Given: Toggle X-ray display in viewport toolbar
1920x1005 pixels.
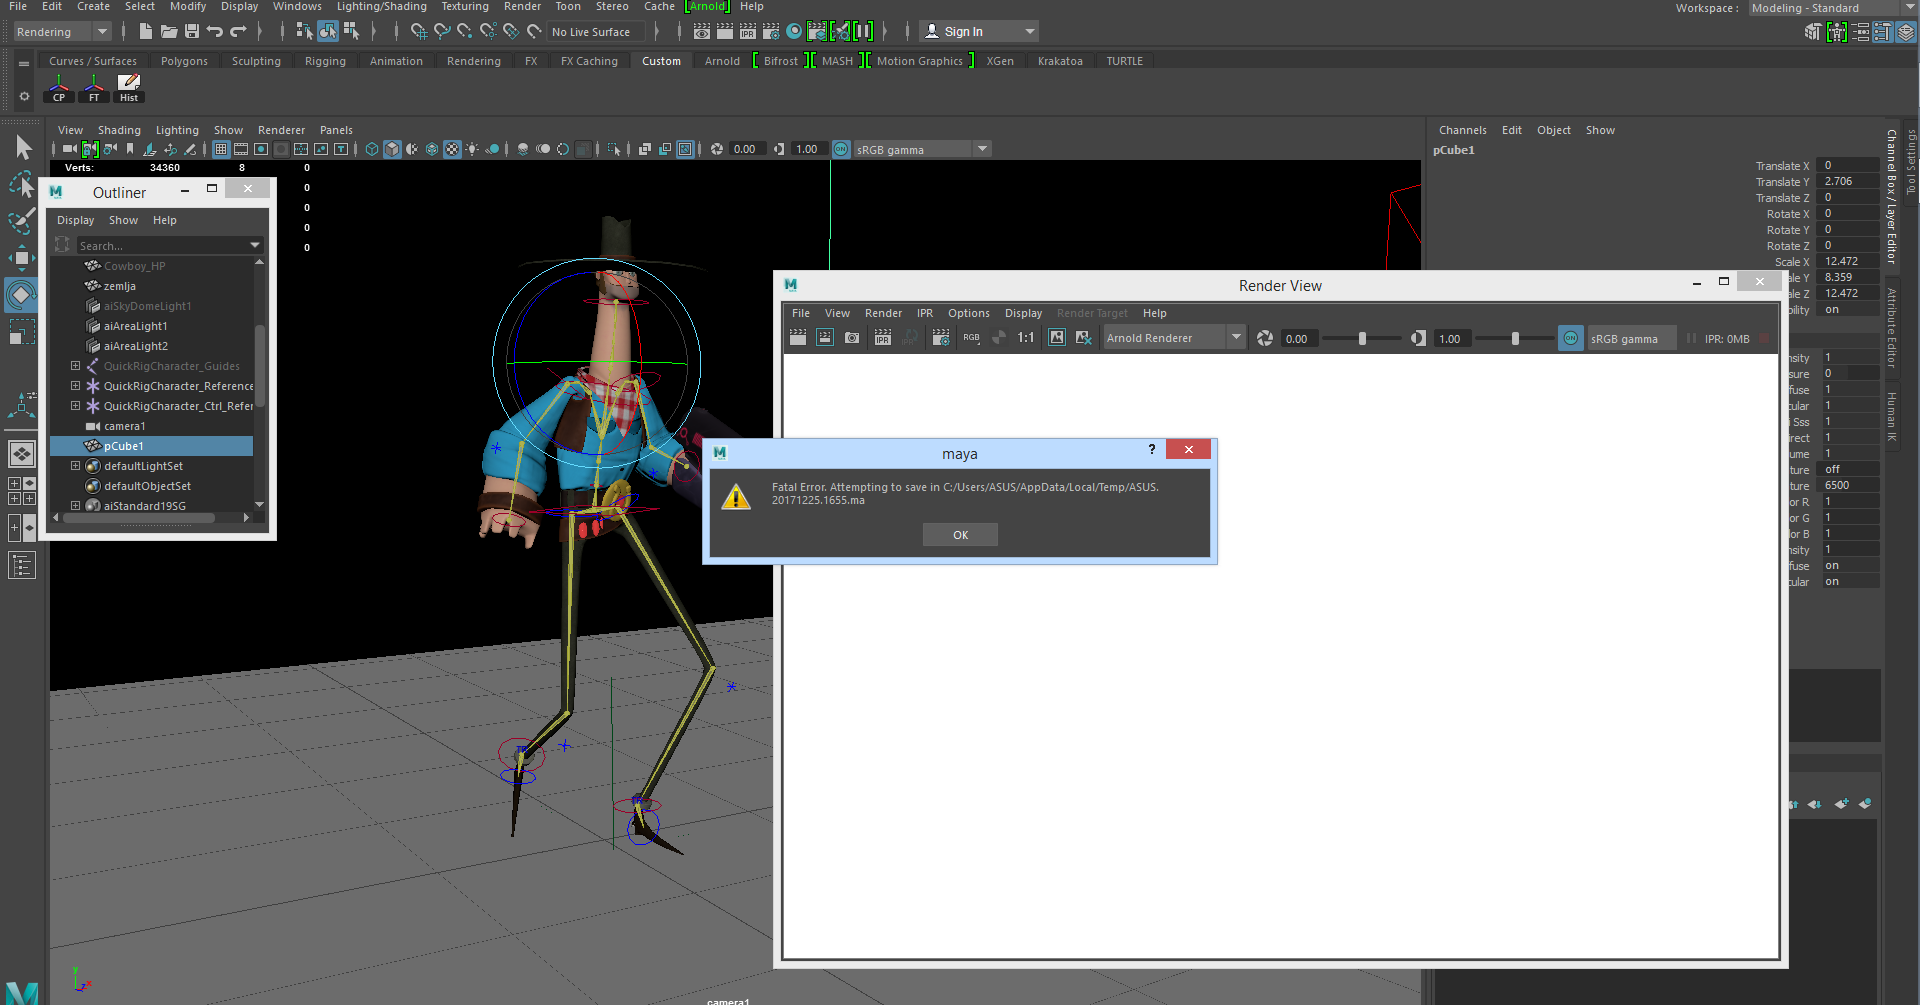Looking at the screenshot, I should (x=645, y=149).
